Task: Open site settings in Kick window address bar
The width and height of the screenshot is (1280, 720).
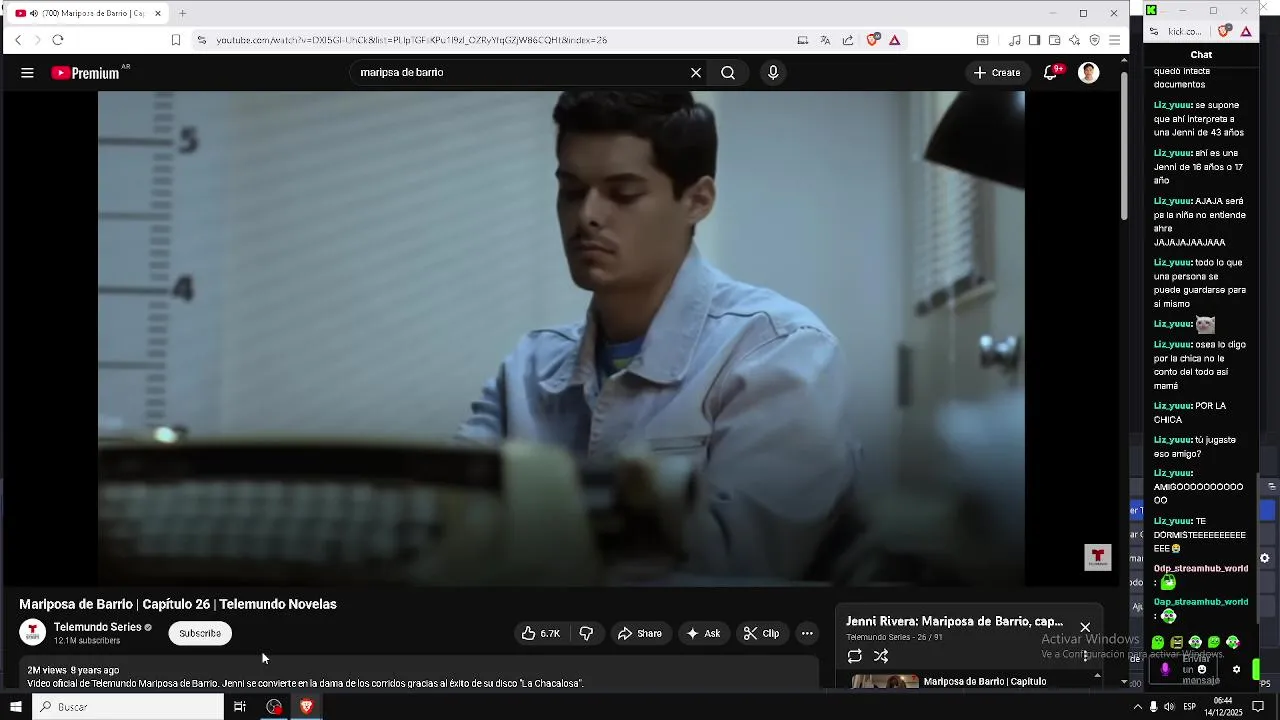Action: click(x=1153, y=31)
